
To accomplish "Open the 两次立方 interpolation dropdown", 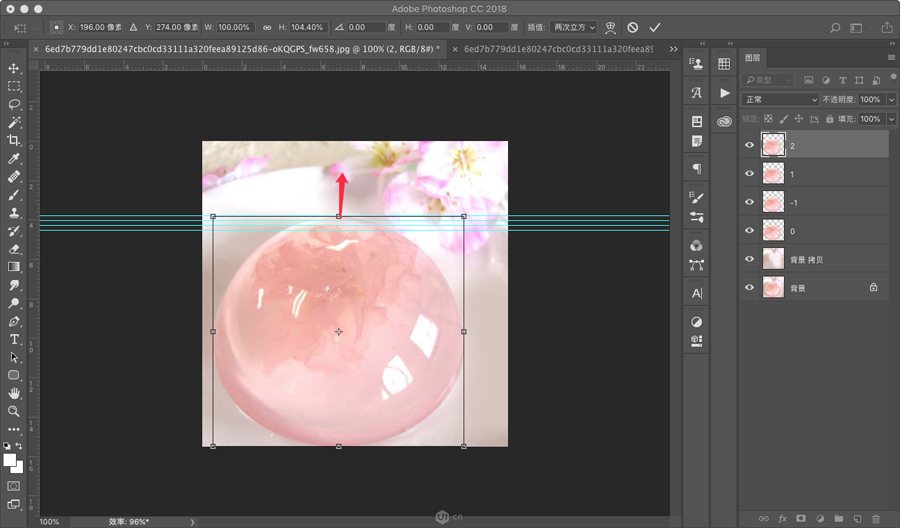I will point(575,28).
